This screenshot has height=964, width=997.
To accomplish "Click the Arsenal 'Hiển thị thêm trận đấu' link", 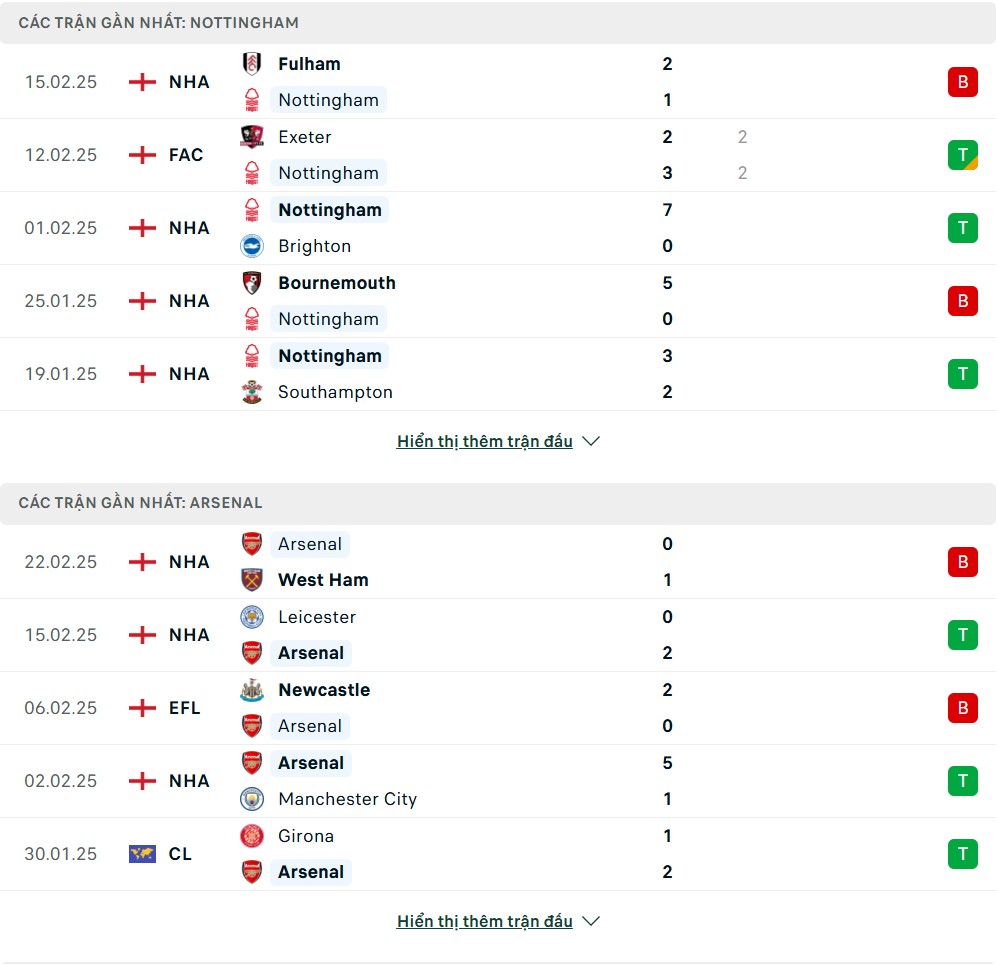I will coord(484,921).
